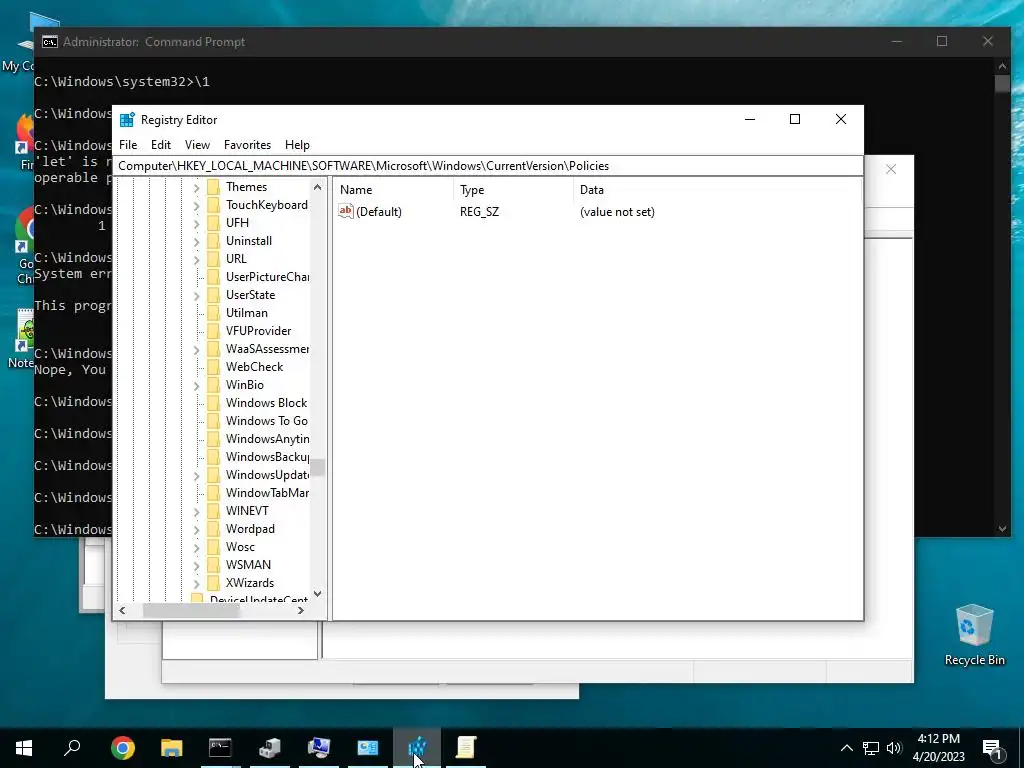Select the UserPictureChange folder icon
The width and height of the screenshot is (1024, 768).
click(x=213, y=277)
